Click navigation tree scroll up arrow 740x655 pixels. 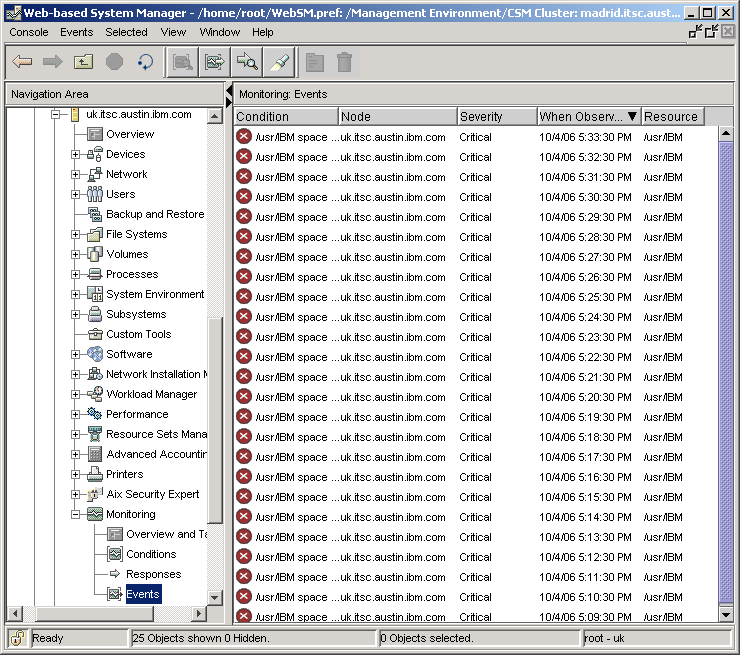tap(214, 116)
